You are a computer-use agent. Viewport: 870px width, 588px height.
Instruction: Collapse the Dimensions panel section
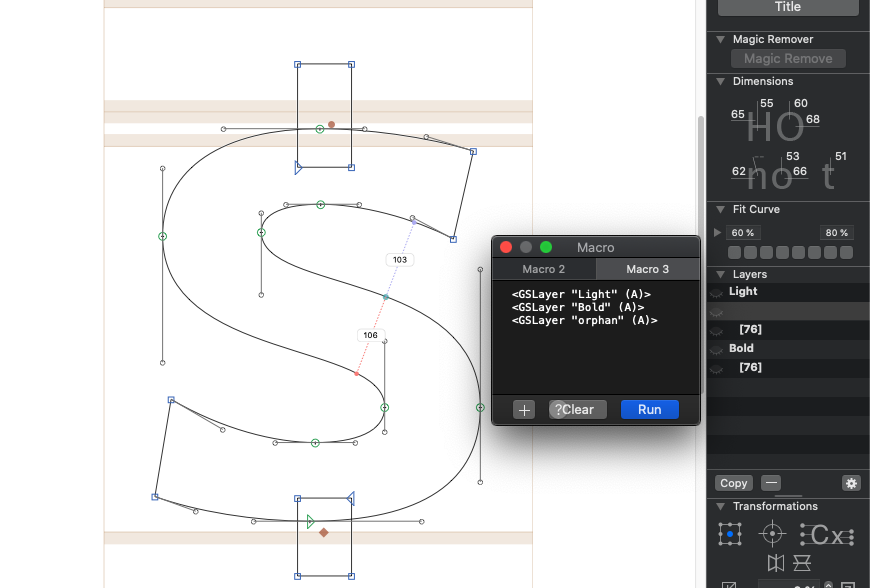(721, 82)
